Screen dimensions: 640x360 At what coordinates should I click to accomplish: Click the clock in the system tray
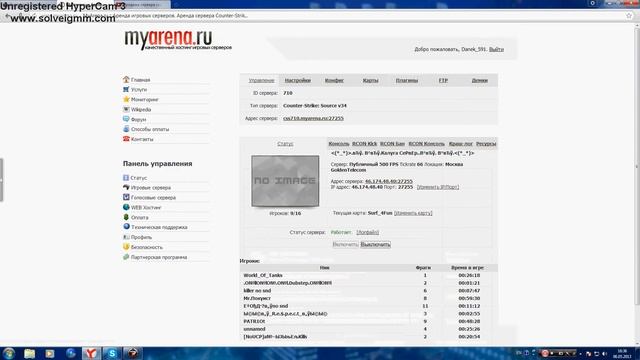622,353
